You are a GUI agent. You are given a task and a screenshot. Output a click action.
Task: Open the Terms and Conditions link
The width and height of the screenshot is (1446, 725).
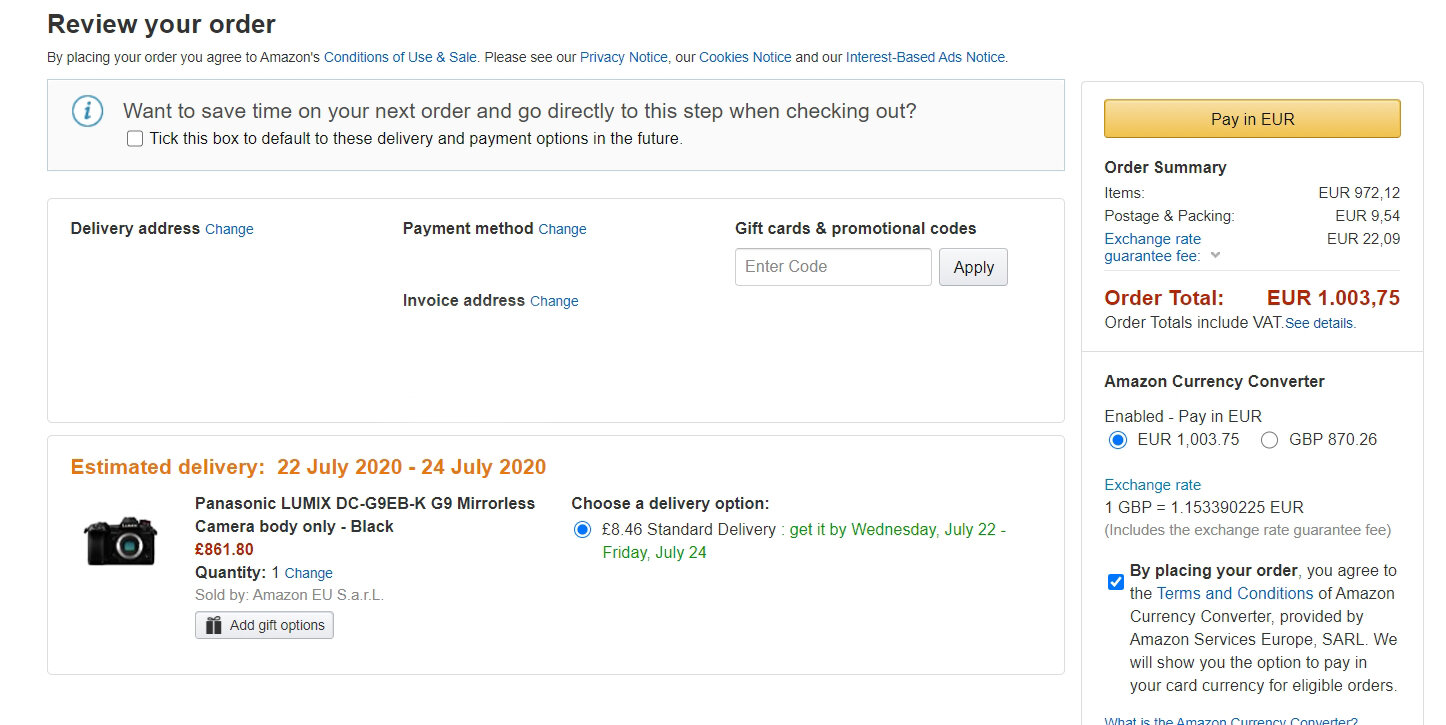point(1235,593)
